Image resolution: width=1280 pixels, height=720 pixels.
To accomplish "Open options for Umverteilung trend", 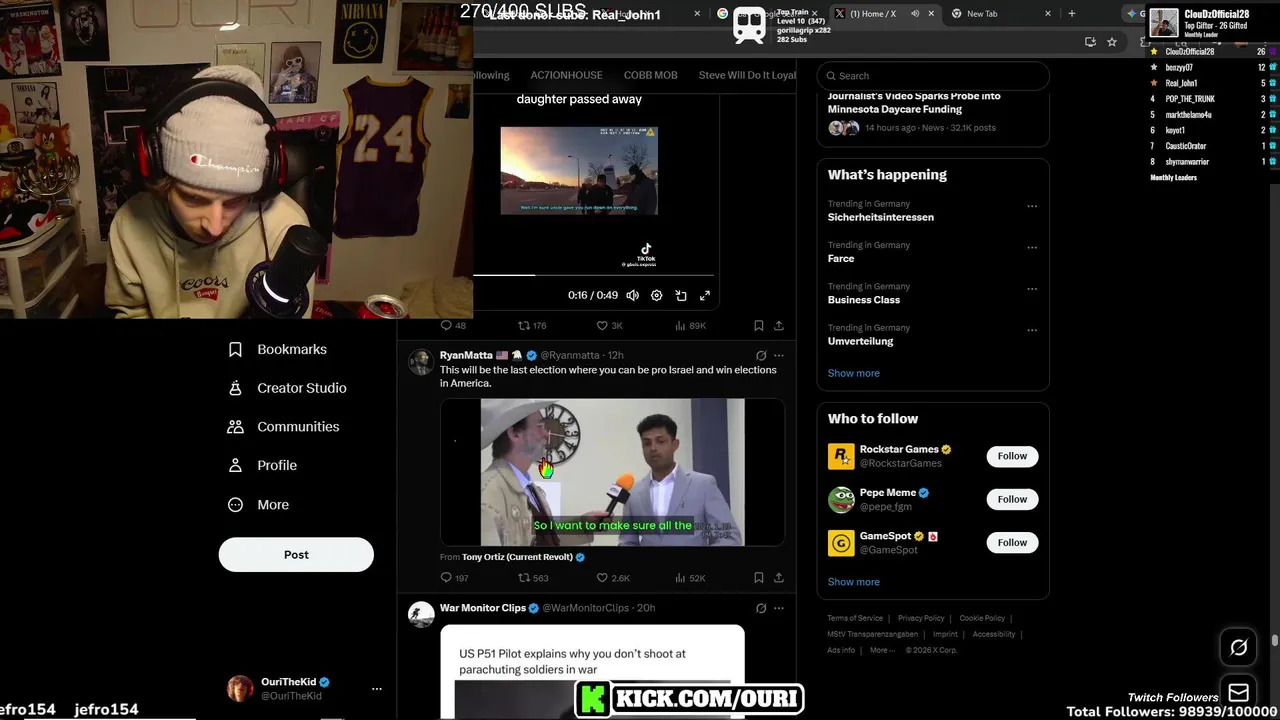I will [1032, 331].
